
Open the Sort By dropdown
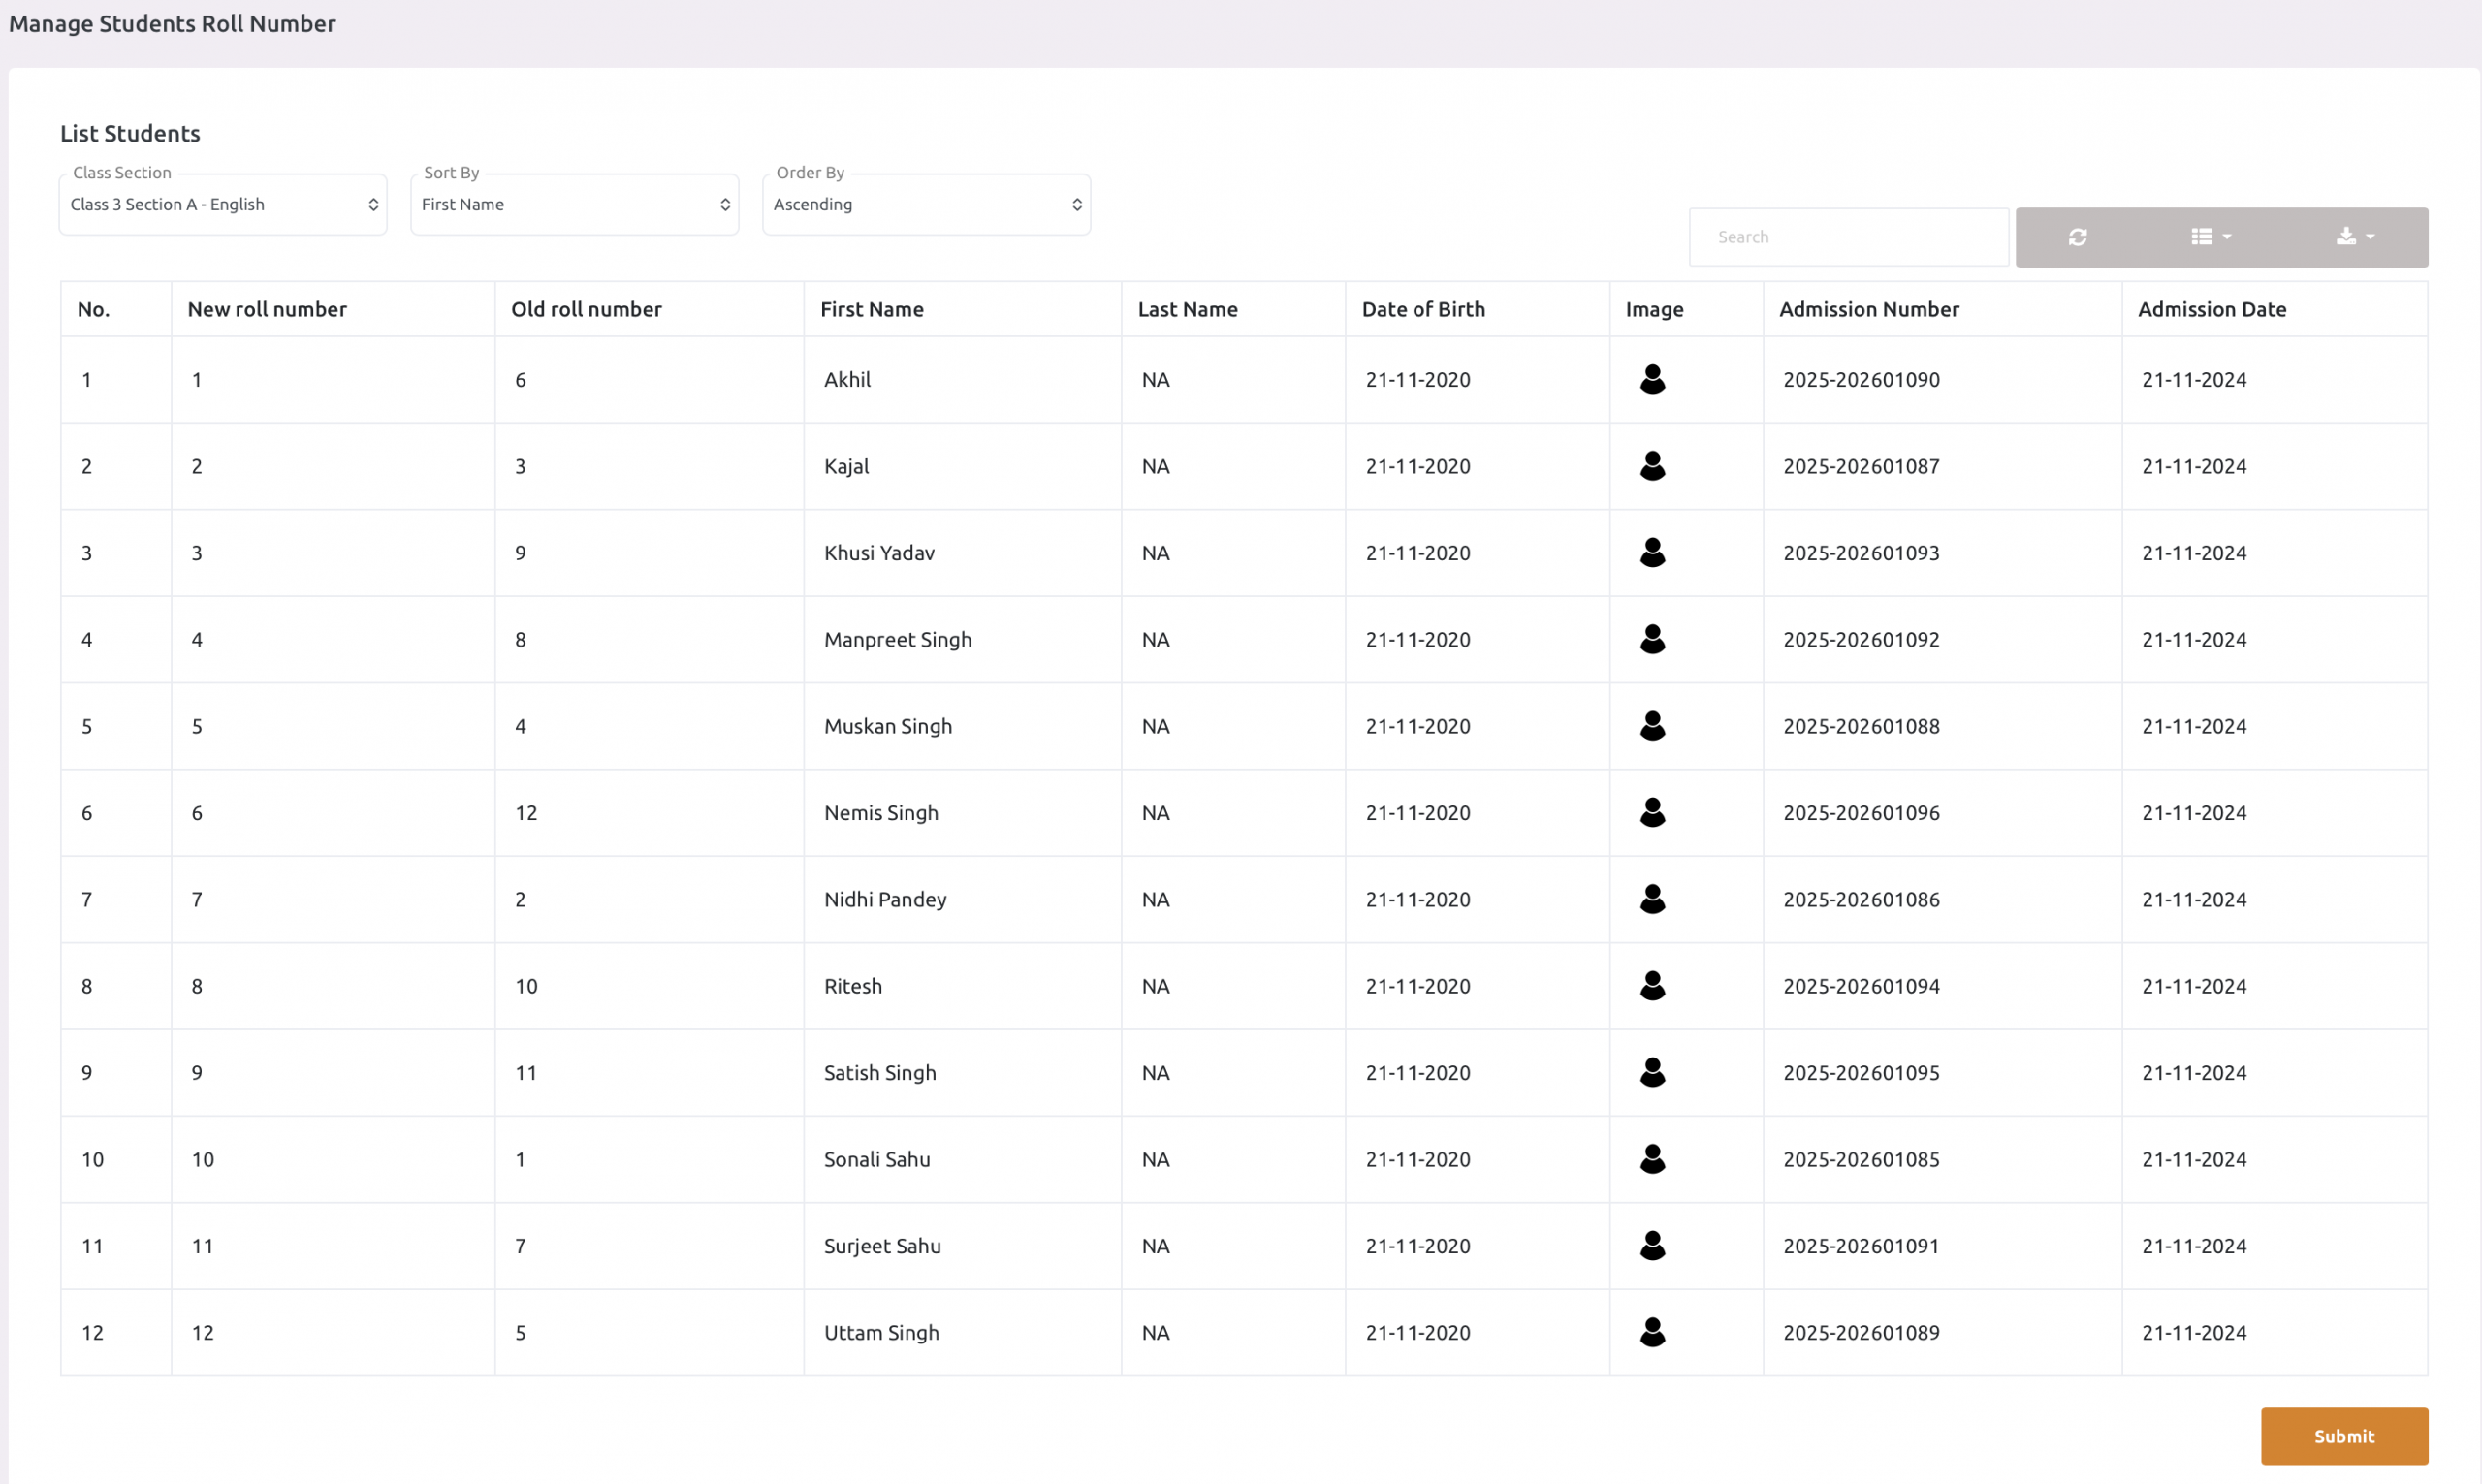(x=574, y=205)
